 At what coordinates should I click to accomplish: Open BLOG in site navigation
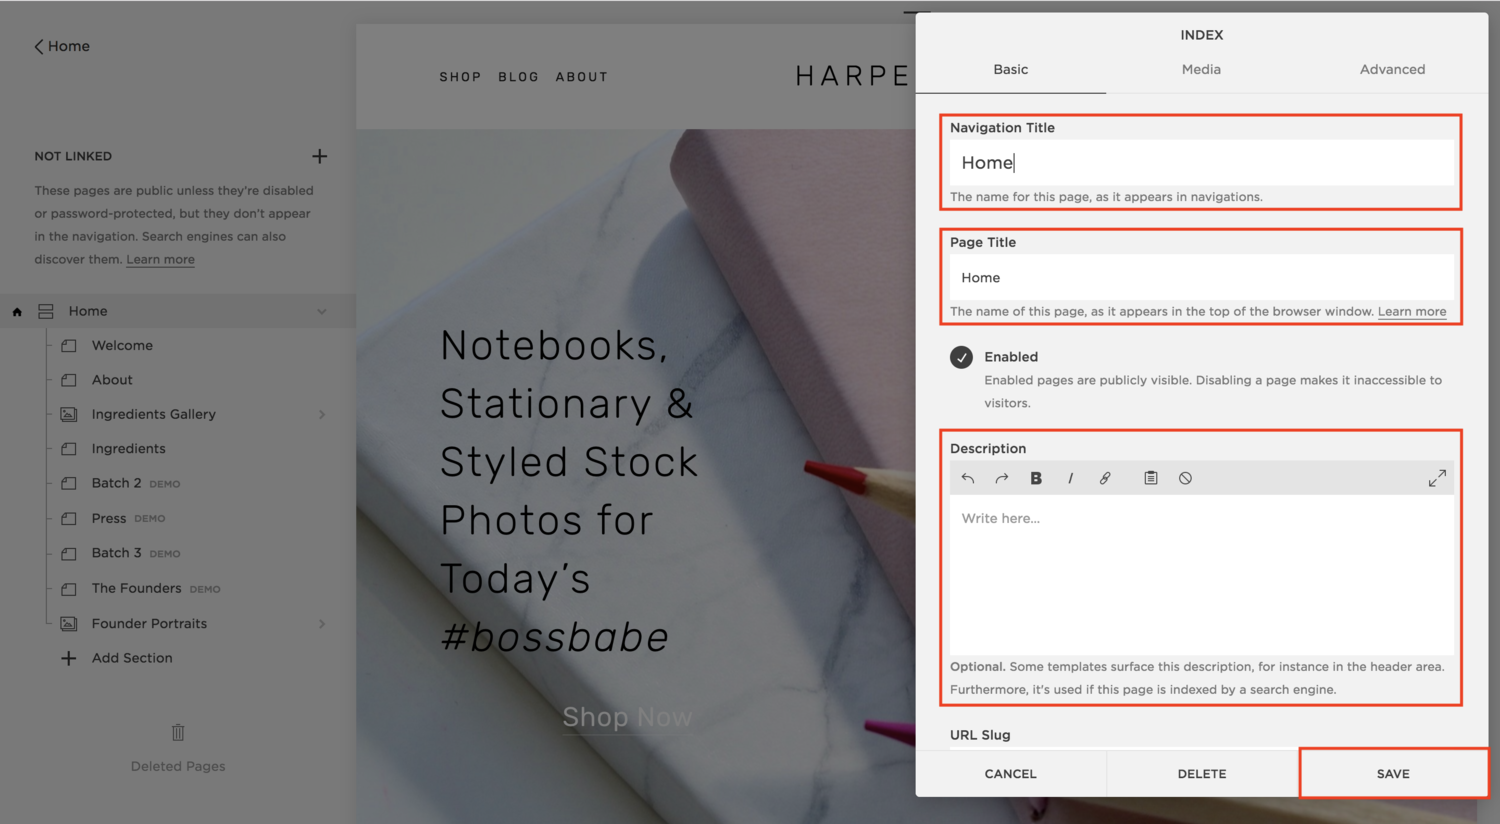tap(518, 77)
